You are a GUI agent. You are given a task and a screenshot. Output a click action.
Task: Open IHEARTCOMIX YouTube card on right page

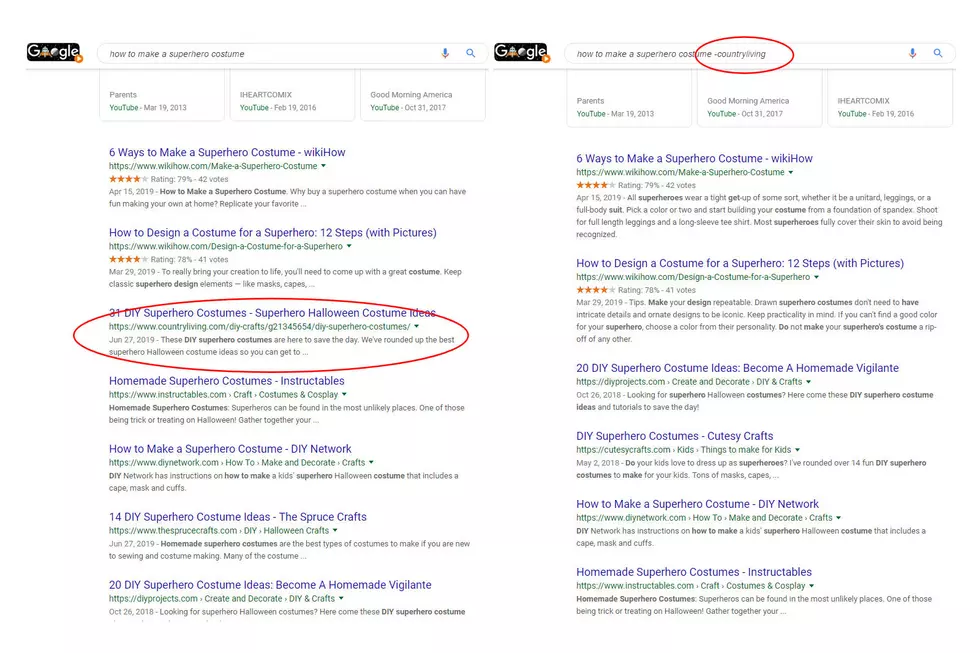pos(891,98)
